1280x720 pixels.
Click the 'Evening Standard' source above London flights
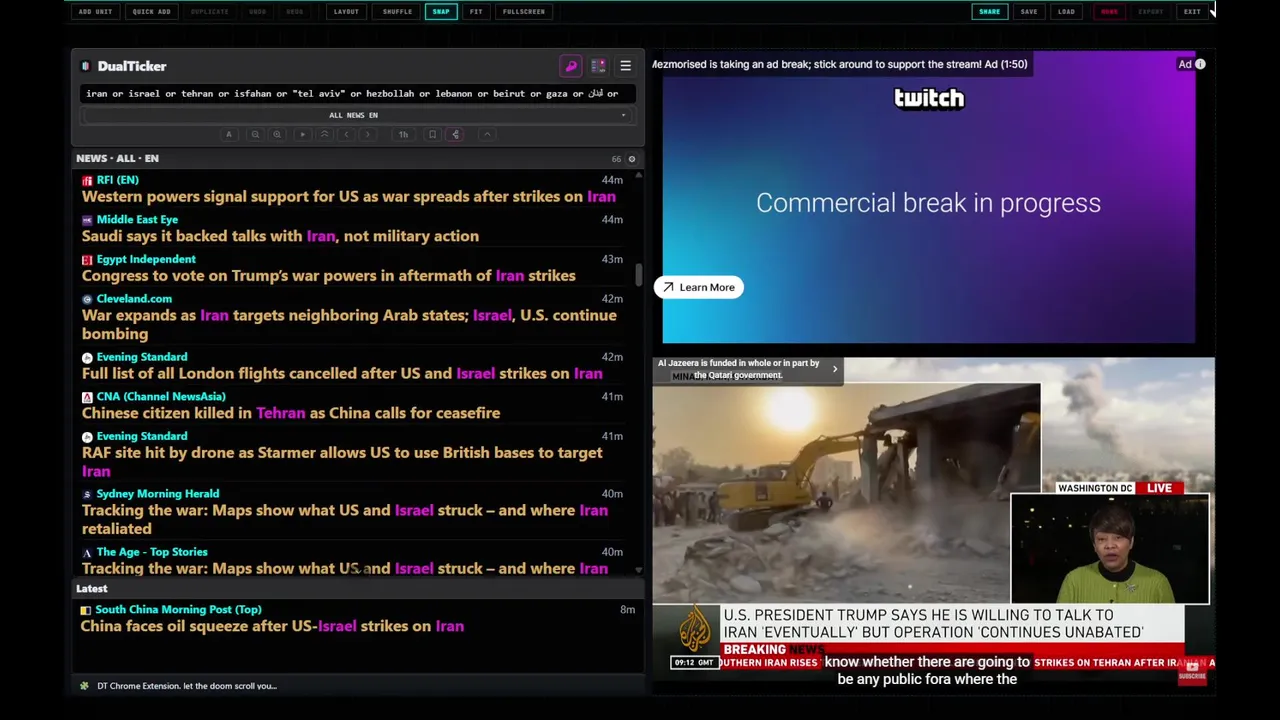click(142, 357)
